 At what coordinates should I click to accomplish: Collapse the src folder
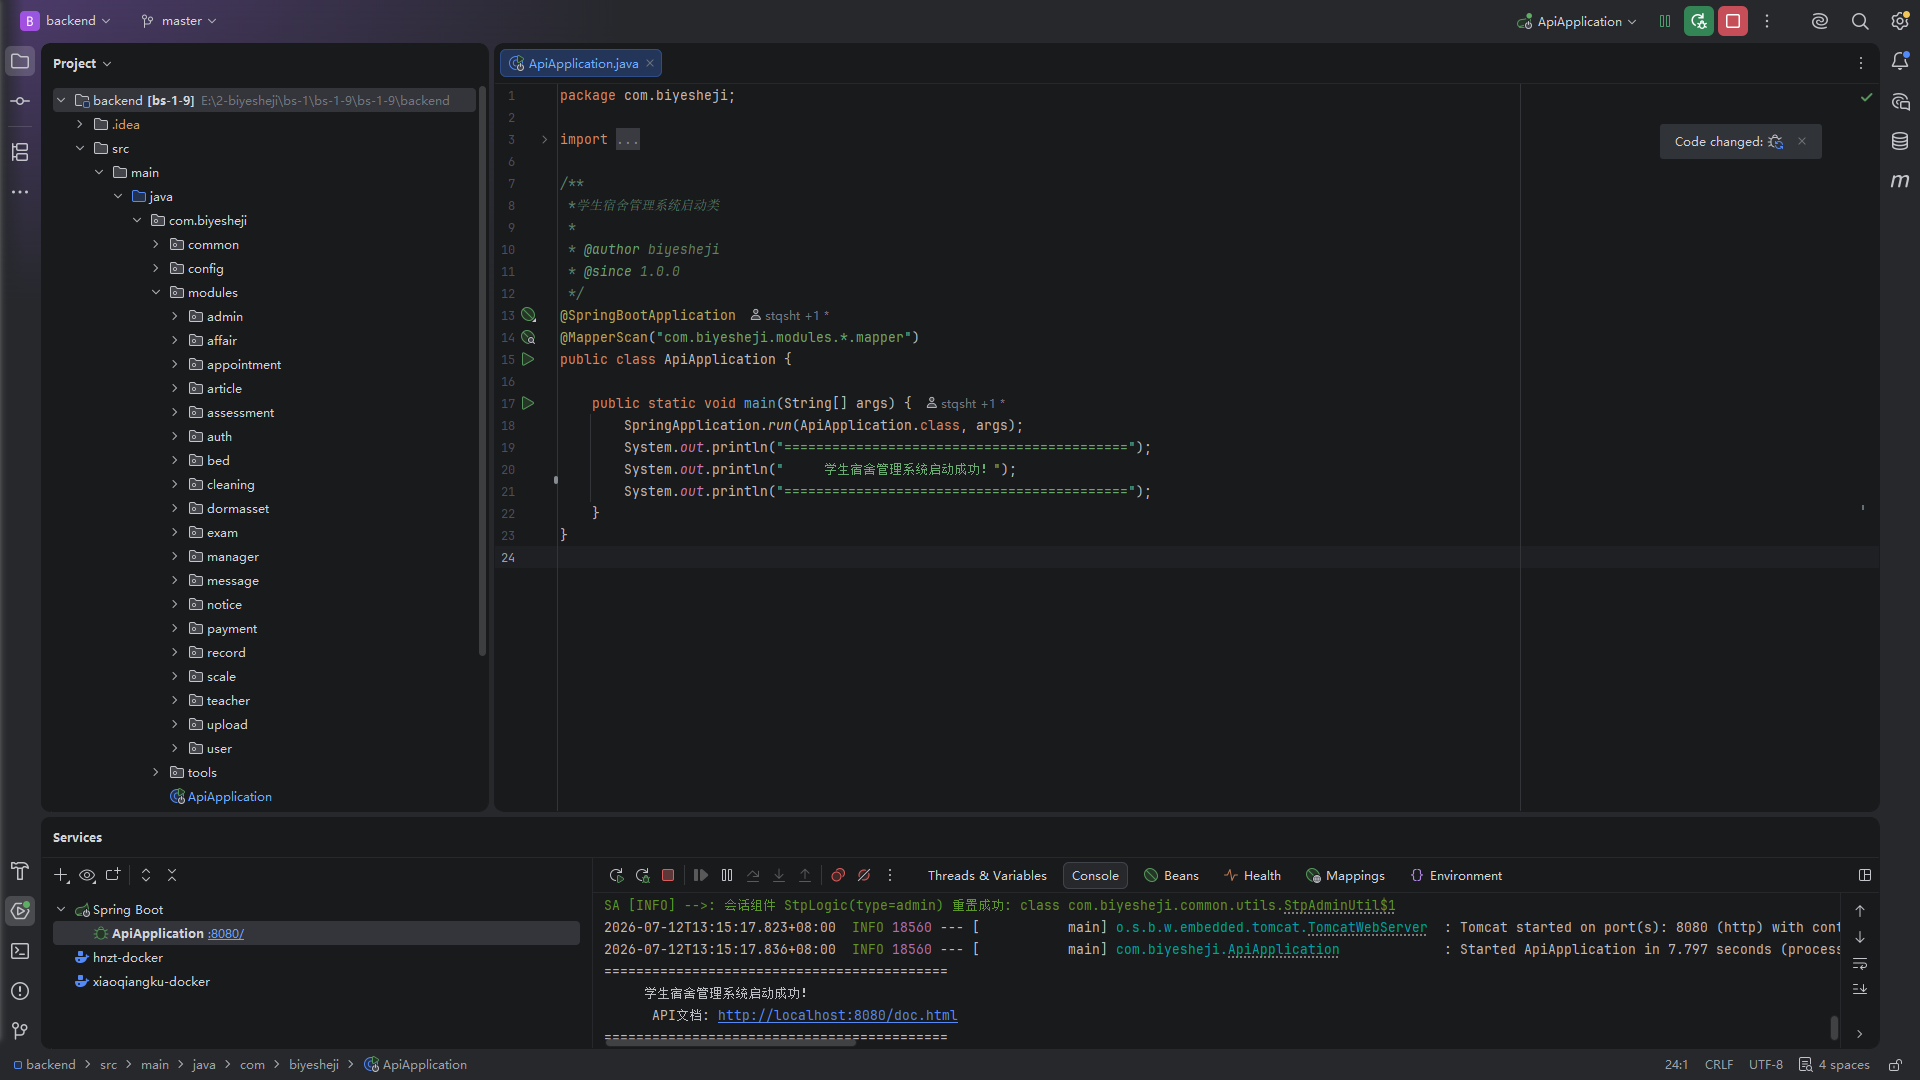[x=80, y=148]
